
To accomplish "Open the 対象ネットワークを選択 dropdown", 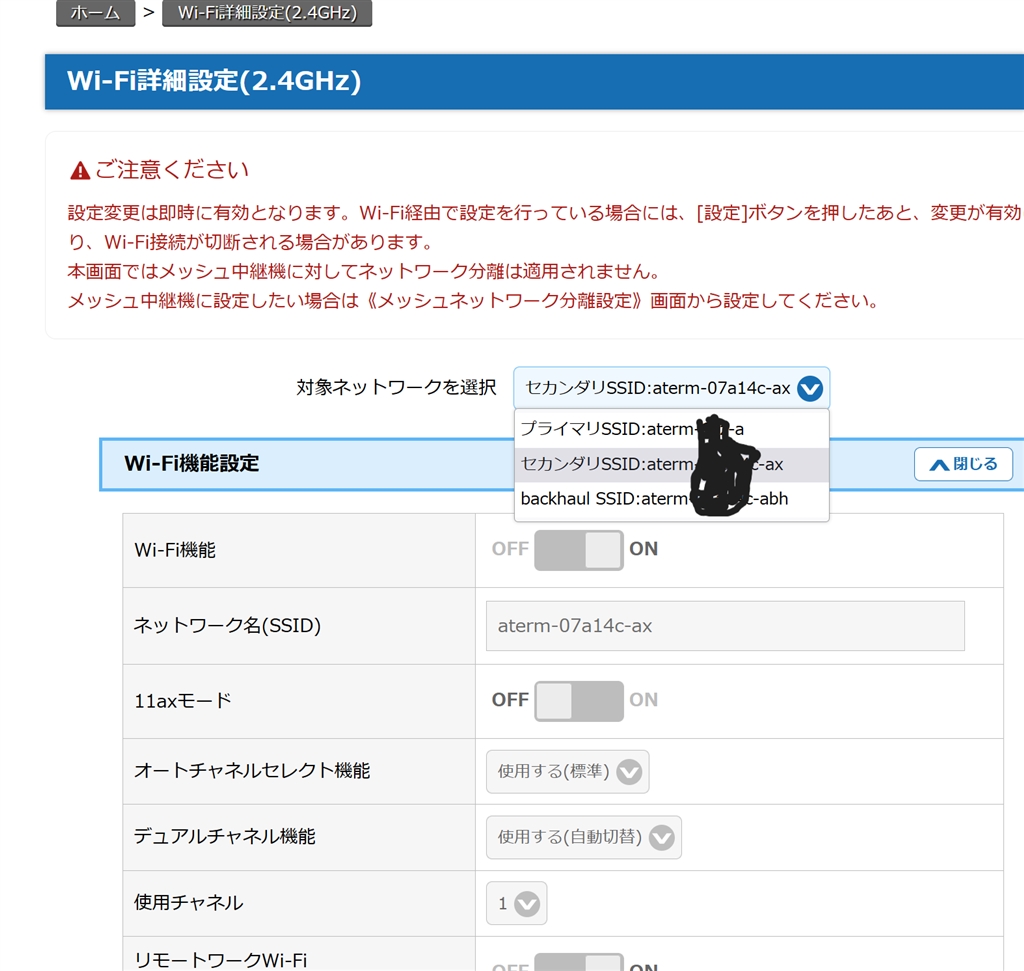I will (671, 388).
